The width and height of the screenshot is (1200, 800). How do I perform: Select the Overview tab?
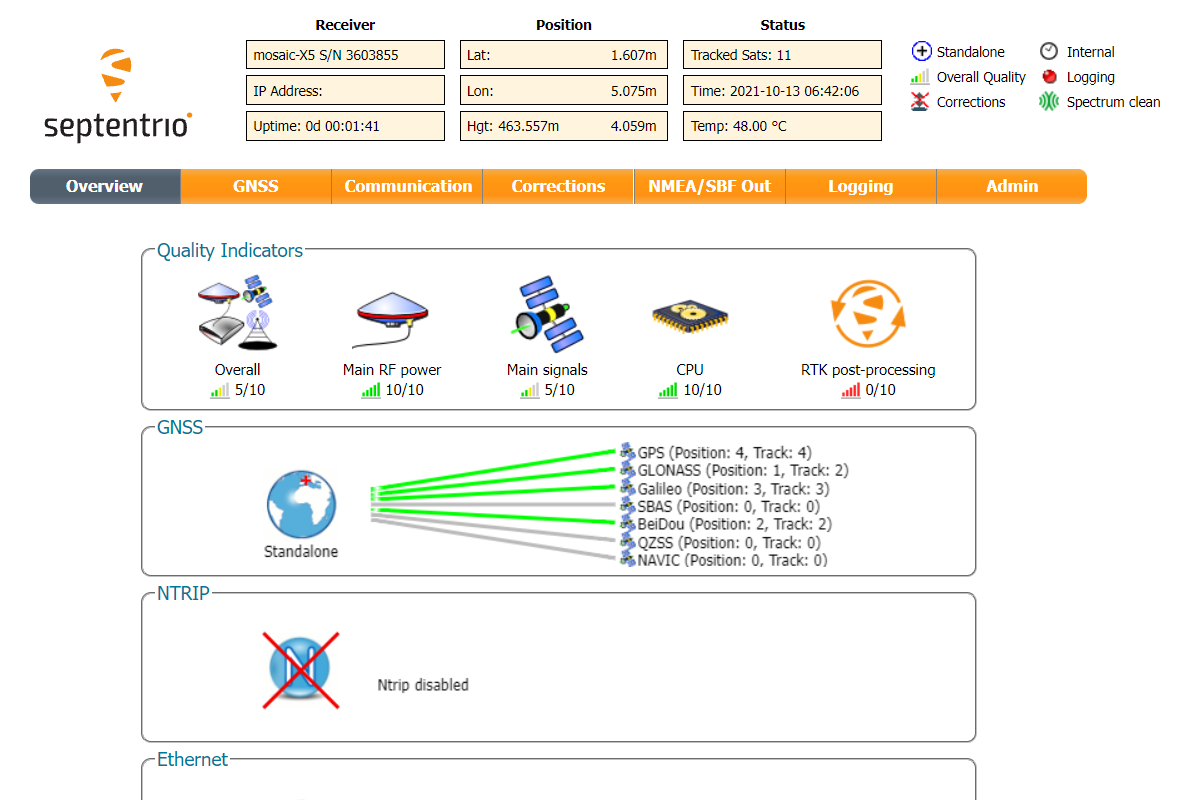click(105, 186)
